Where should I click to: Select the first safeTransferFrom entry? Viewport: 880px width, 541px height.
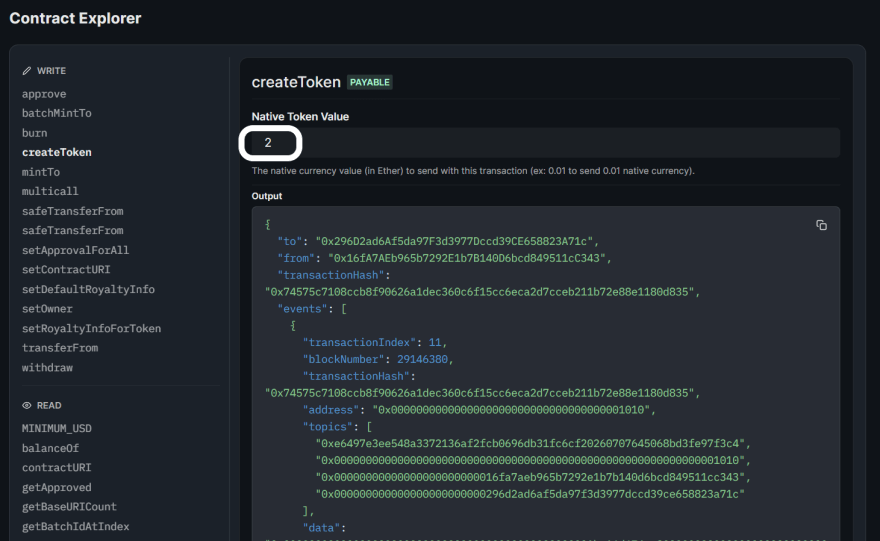coord(72,211)
